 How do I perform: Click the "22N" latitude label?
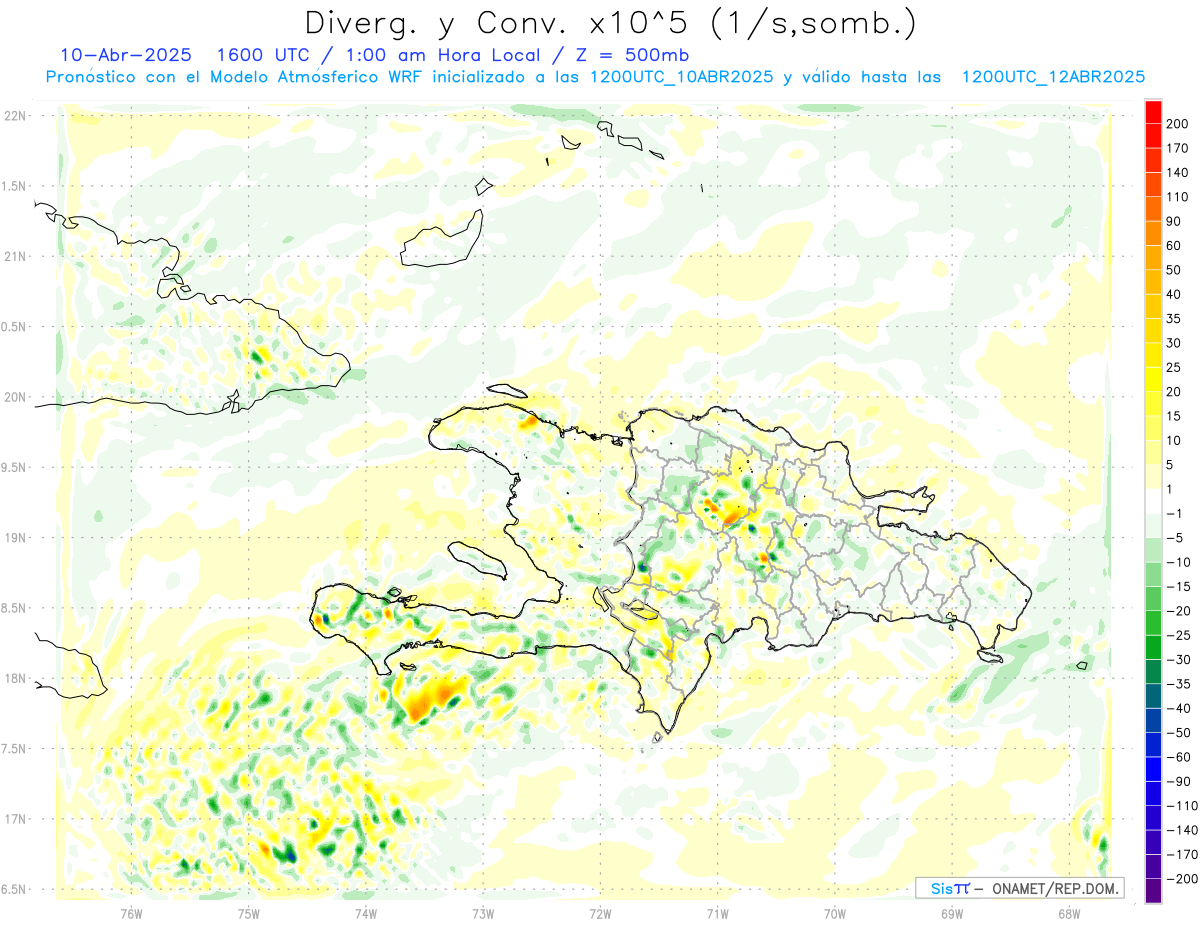pos(14,116)
